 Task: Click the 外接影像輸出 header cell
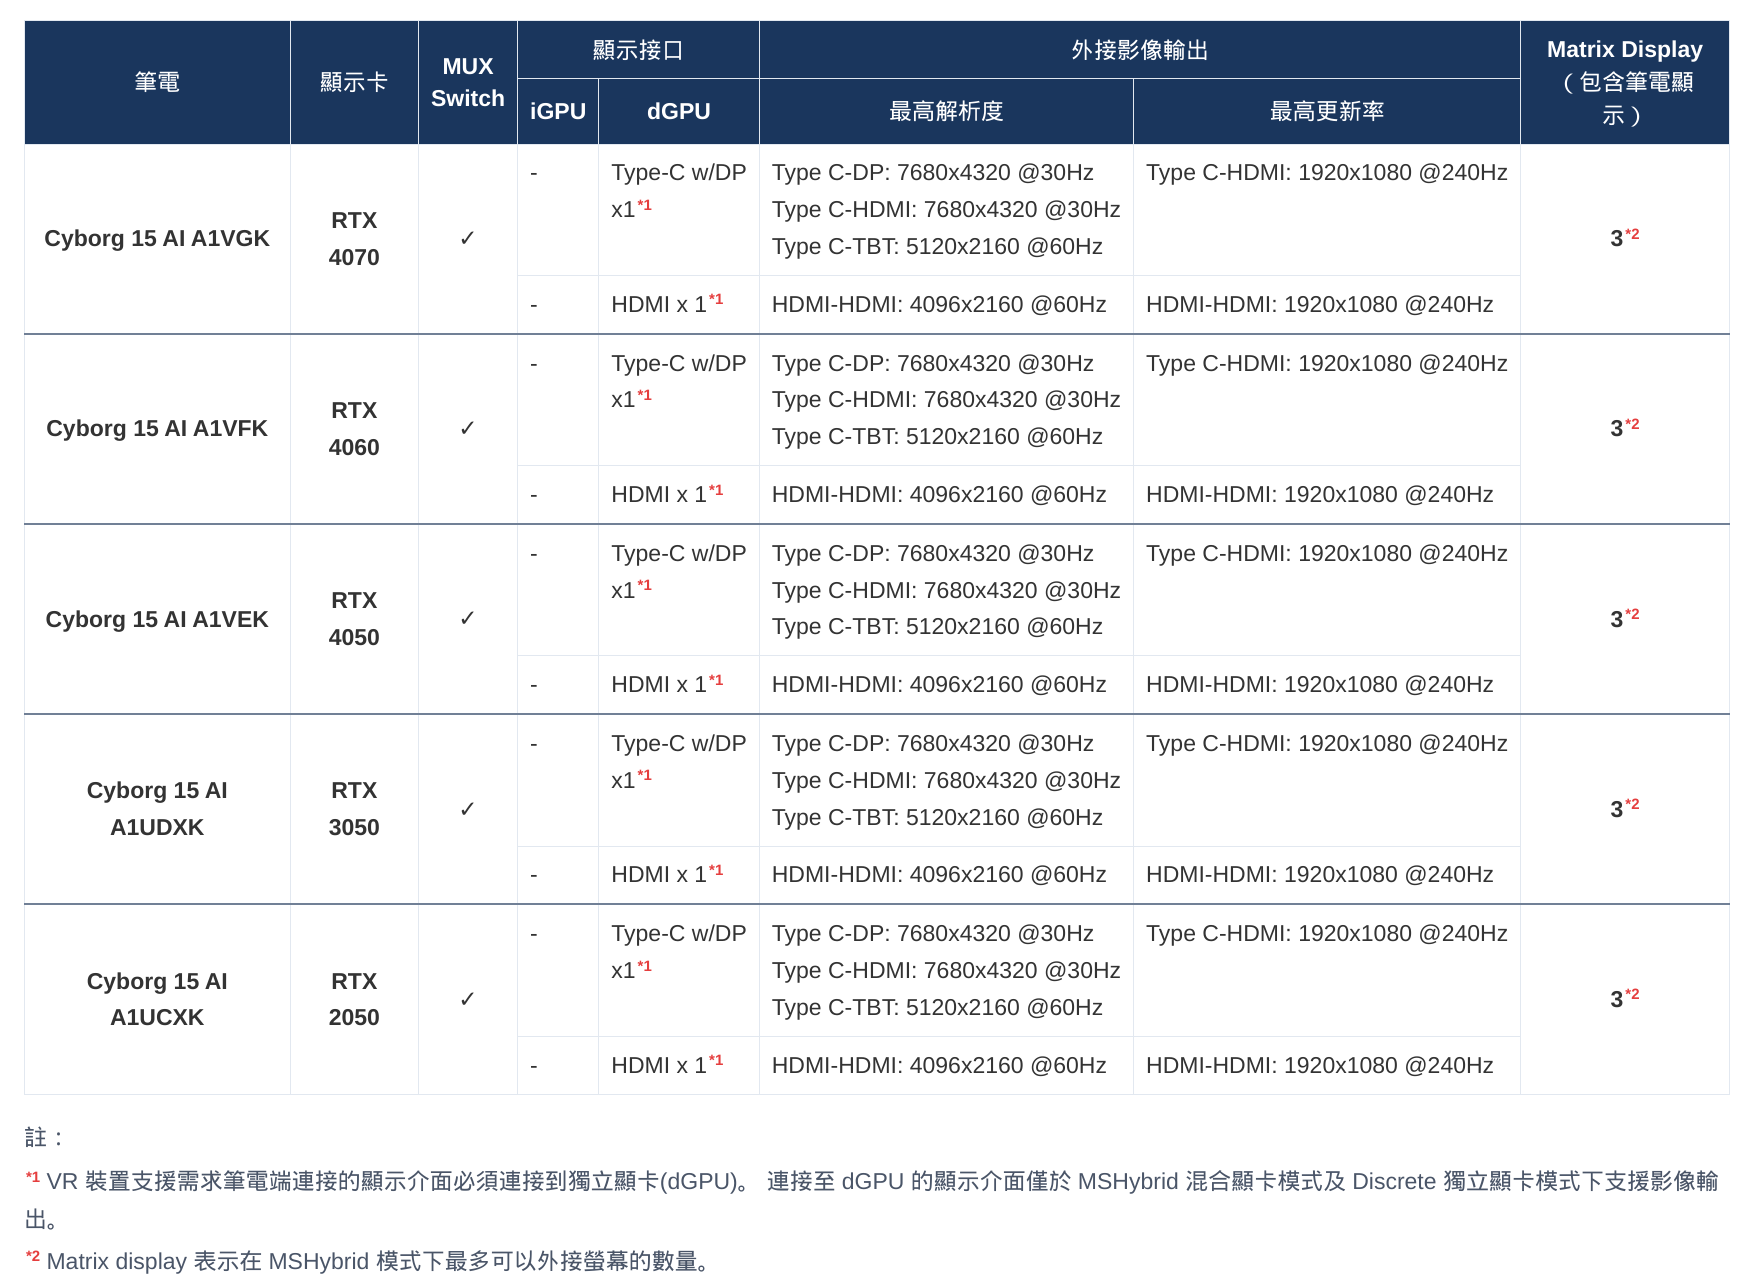pyautogui.click(x=1140, y=50)
